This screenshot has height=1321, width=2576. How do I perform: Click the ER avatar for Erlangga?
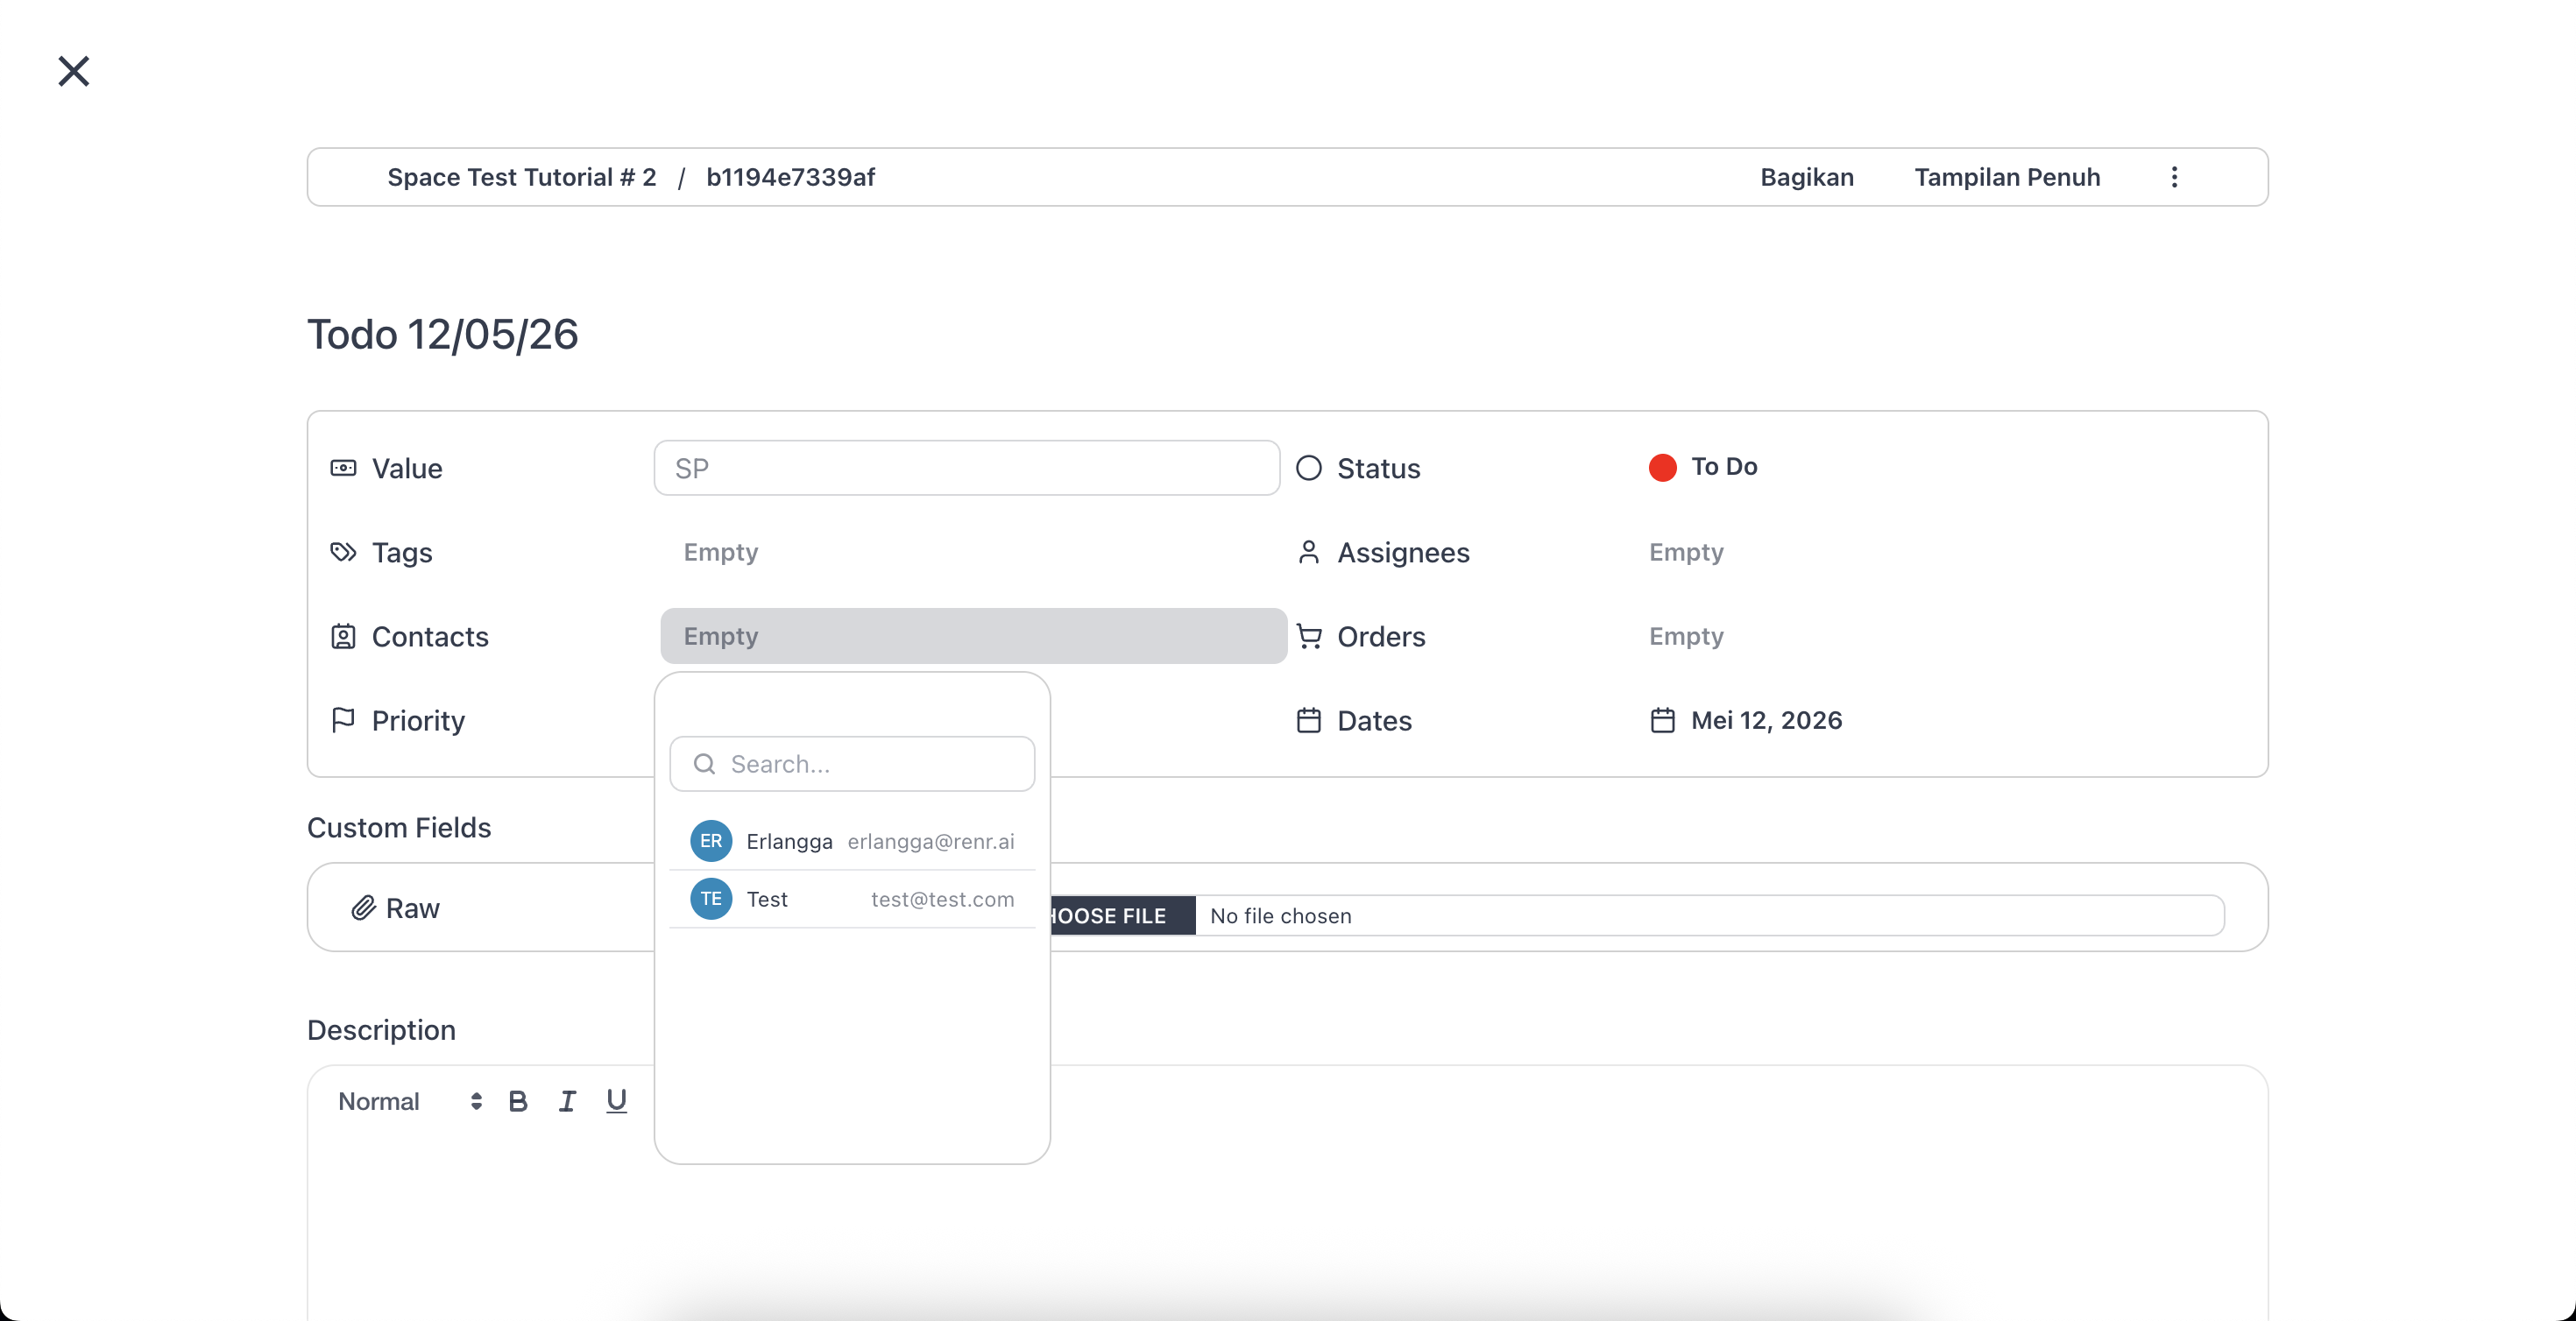coord(711,841)
